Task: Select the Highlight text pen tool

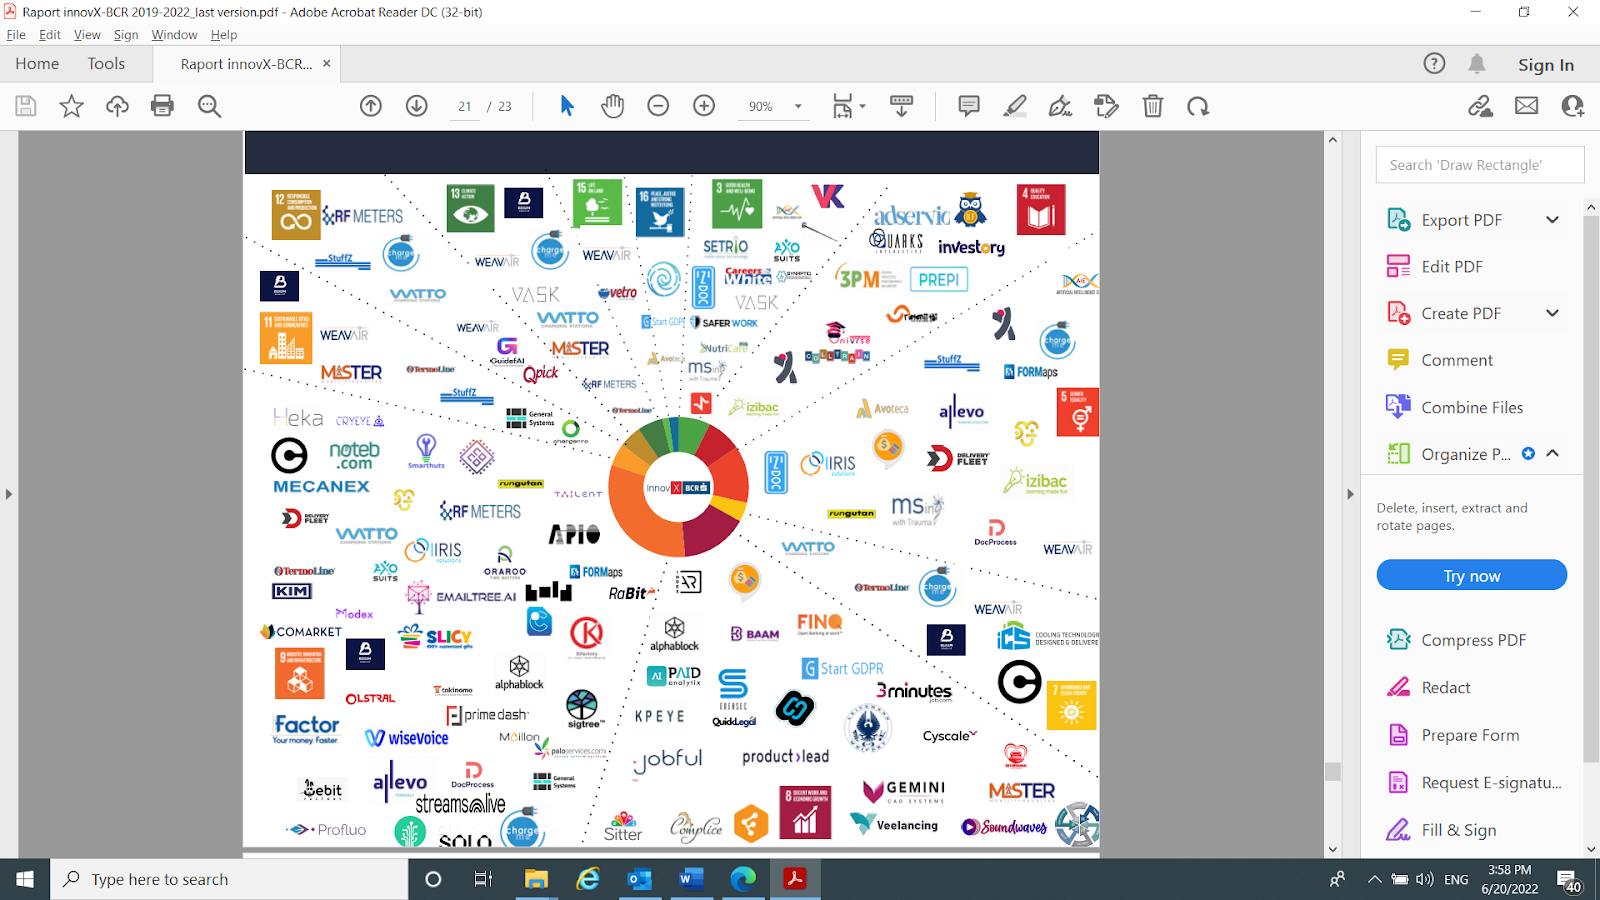Action: (x=1015, y=106)
